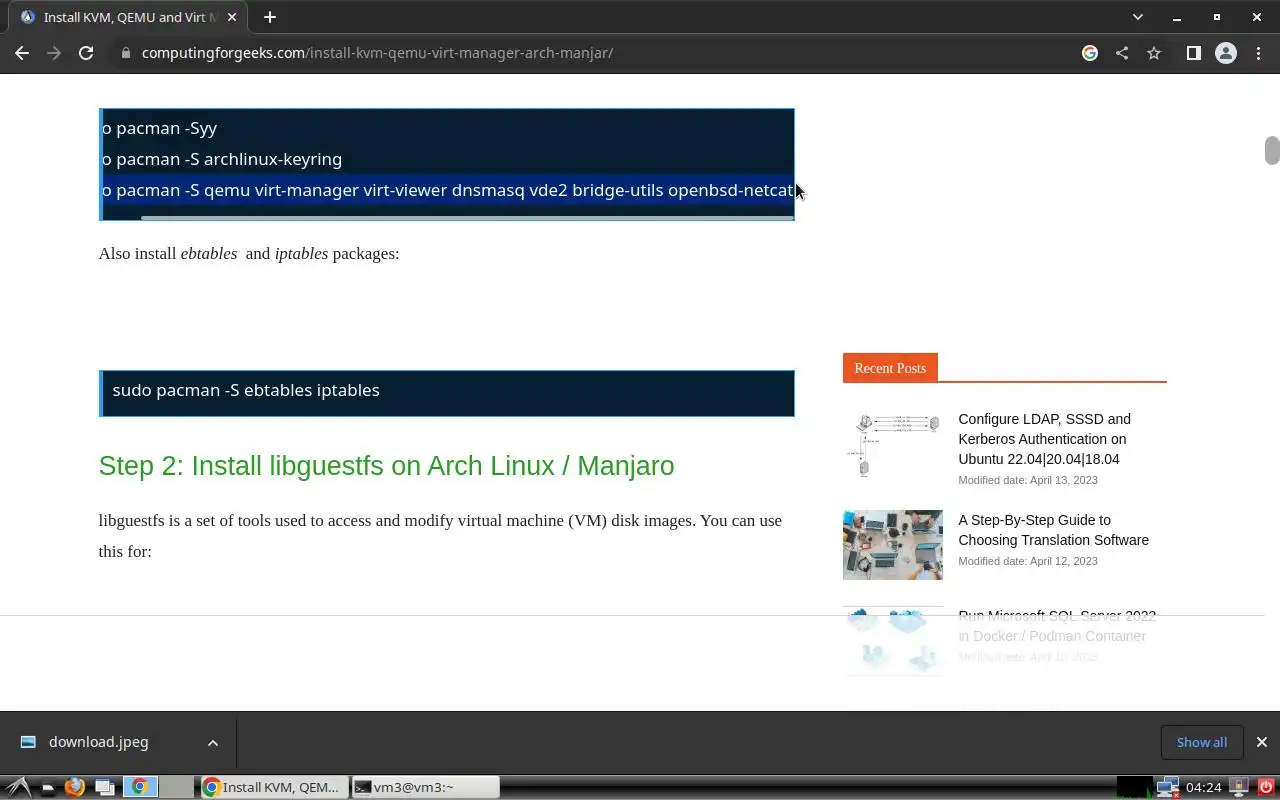Click the Recent Posts sidebar label
1280x800 pixels.
pyautogui.click(x=890, y=368)
